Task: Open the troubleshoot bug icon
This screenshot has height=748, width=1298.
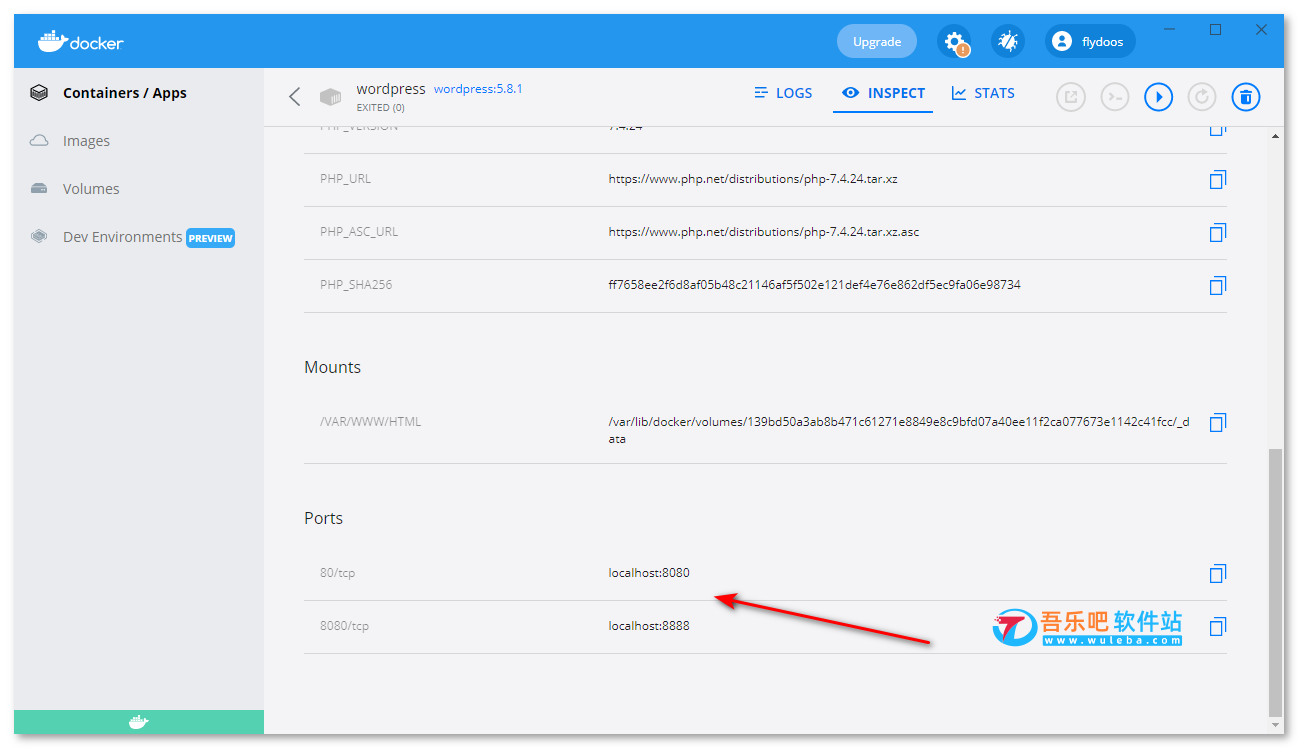Action: 1008,42
